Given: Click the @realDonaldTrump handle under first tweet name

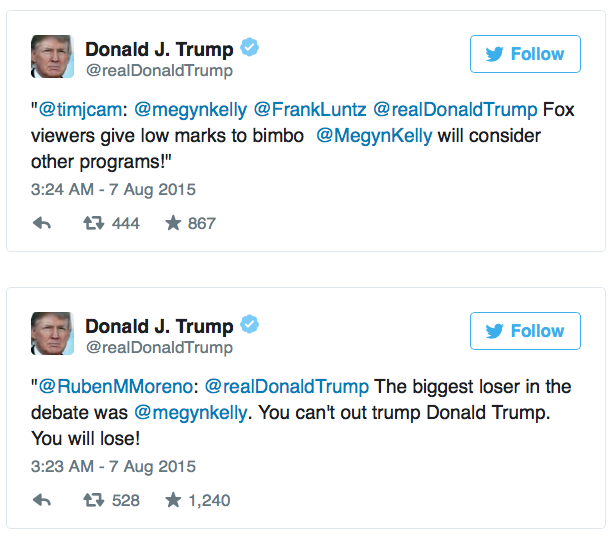Looking at the screenshot, I should click(x=158, y=71).
